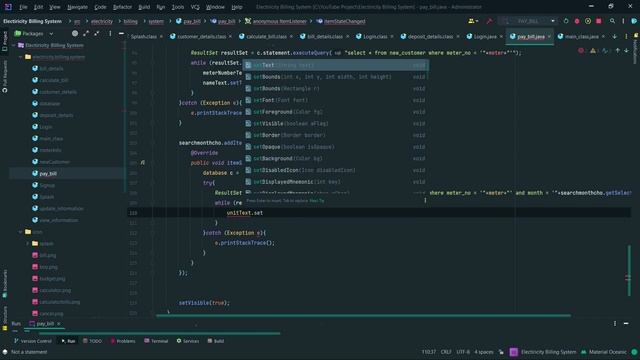Screen dimensions: 640x360
Task: Open the Bookmarks sidebar panel
Action: point(5,284)
